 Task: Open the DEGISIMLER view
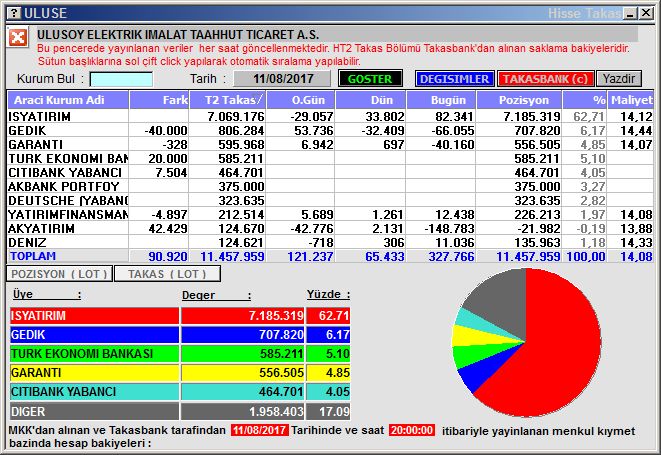[x=454, y=79]
